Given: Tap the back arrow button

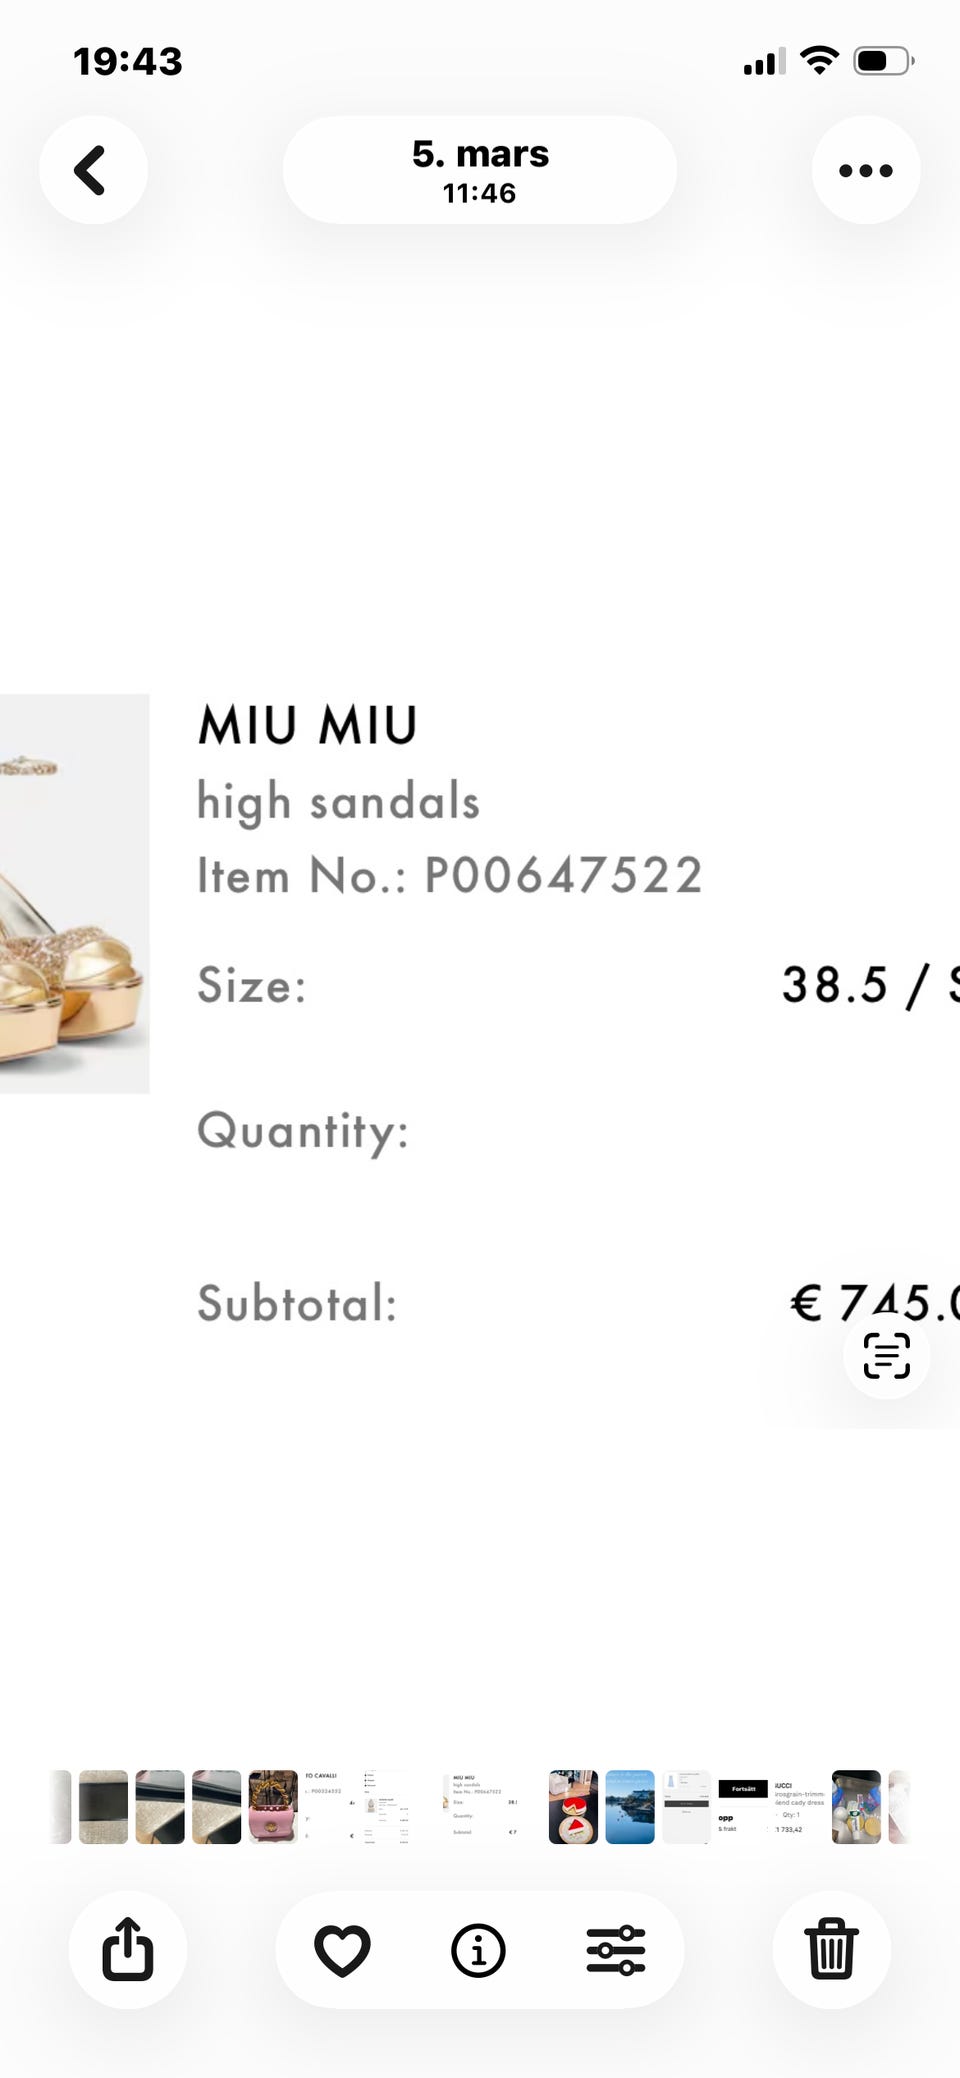Looking at the screenshot, I should (x=92, y=170).
